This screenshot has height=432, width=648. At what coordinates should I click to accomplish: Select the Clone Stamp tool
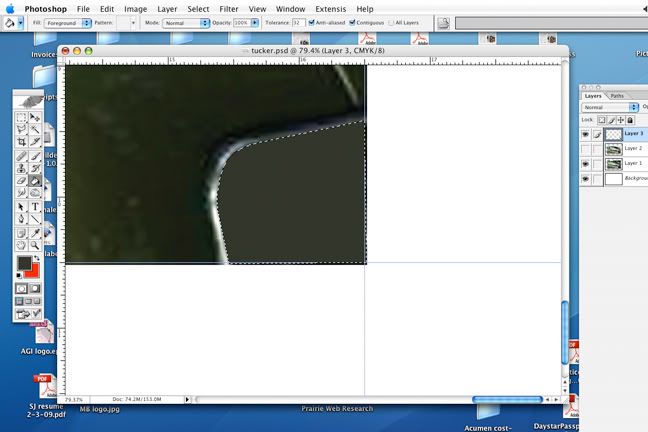(21, 168)
